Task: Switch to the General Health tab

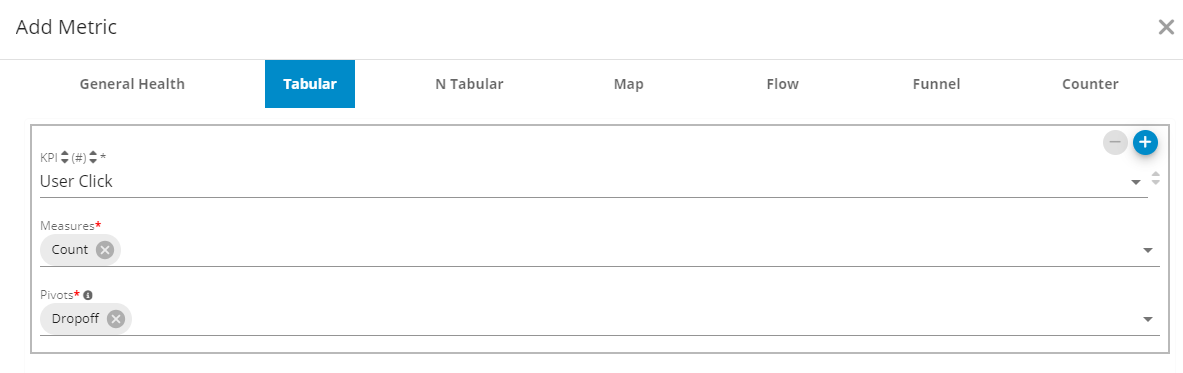Action: click(x=132, y=84)
